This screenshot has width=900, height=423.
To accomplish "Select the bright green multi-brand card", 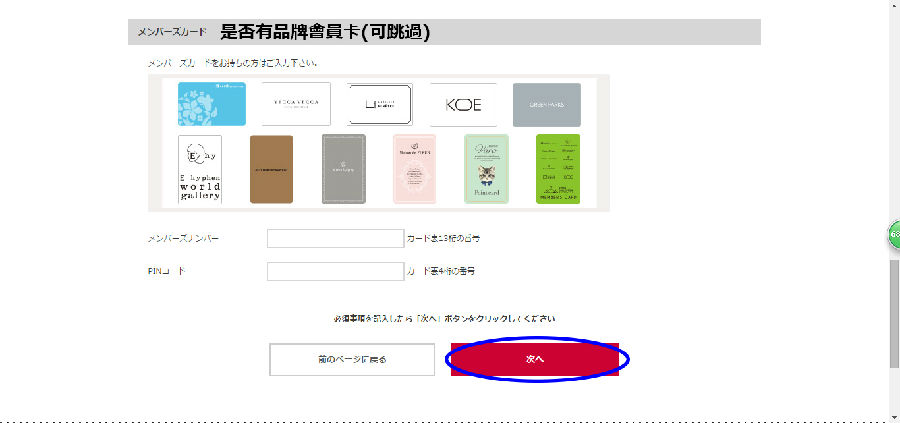I will tap(558, 169).
